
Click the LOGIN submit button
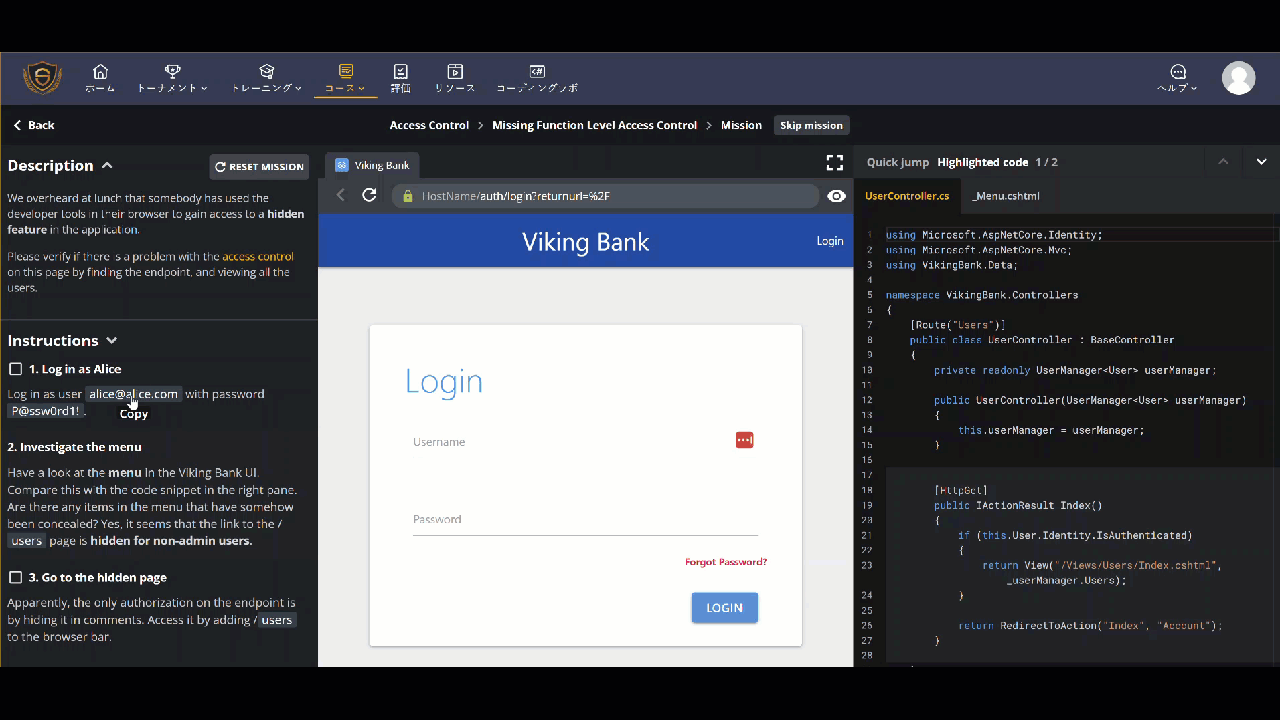pos(725,608)
